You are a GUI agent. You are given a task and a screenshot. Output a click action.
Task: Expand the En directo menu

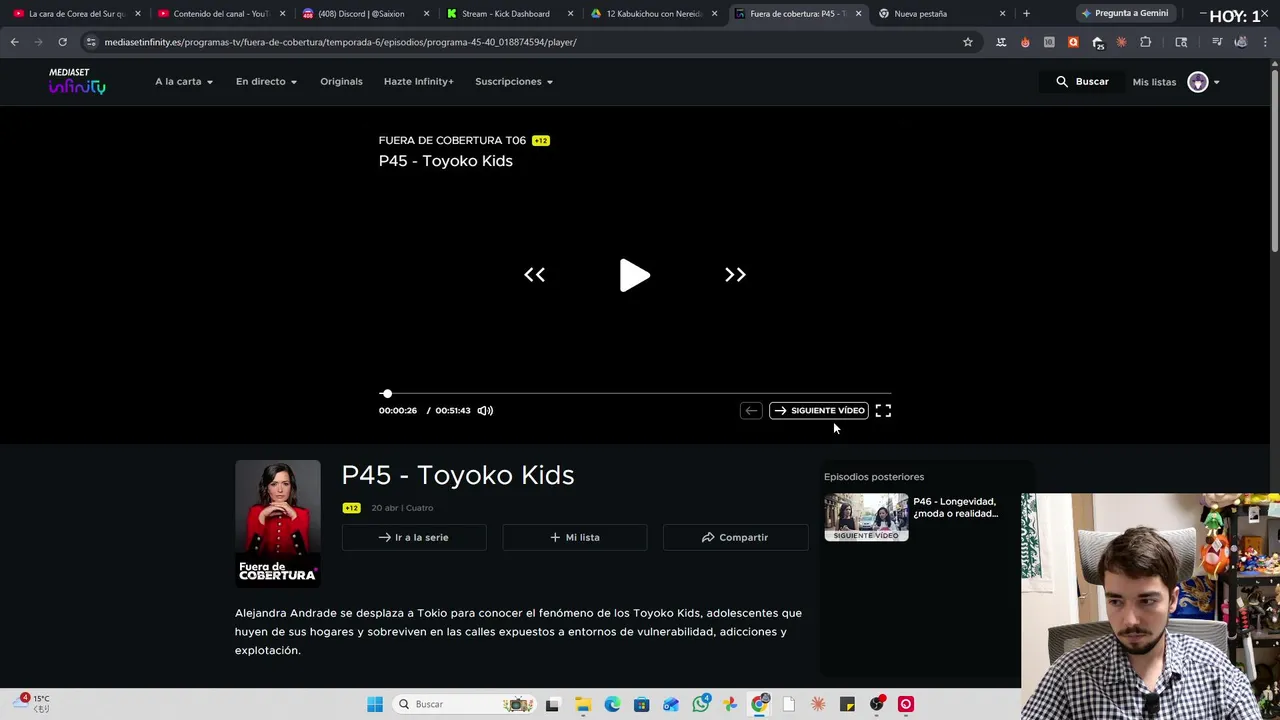click(266, 81)
